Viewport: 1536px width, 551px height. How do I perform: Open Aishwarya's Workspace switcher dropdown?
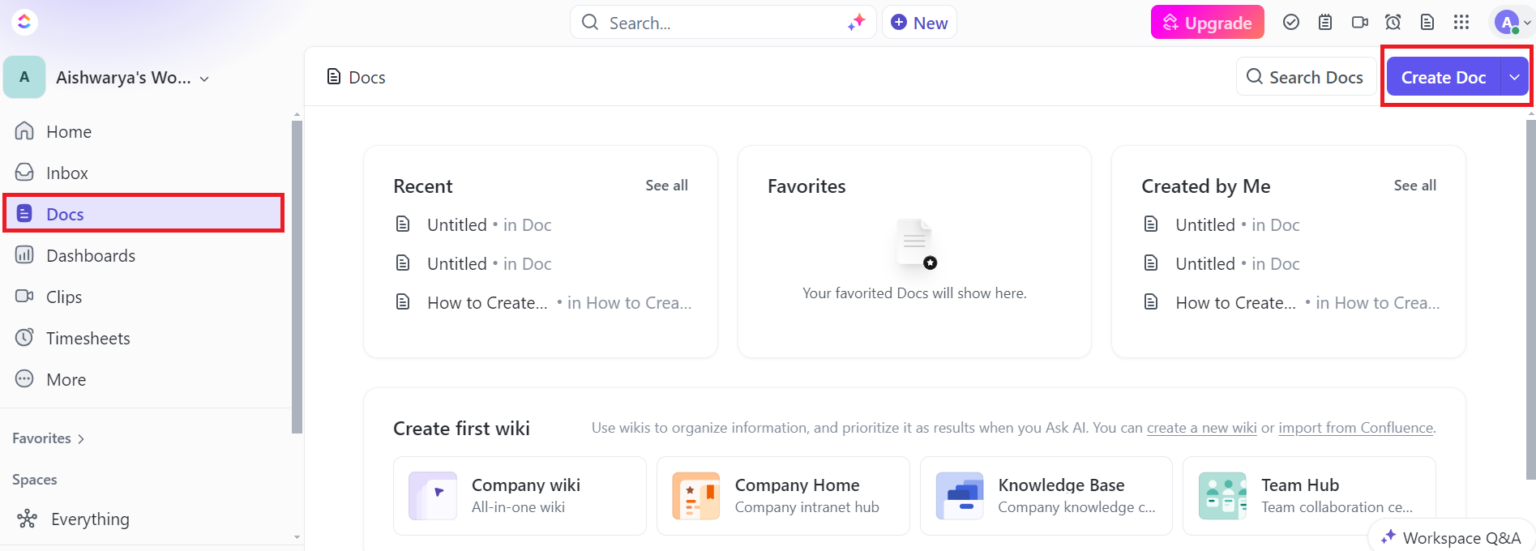pos(130,77)
